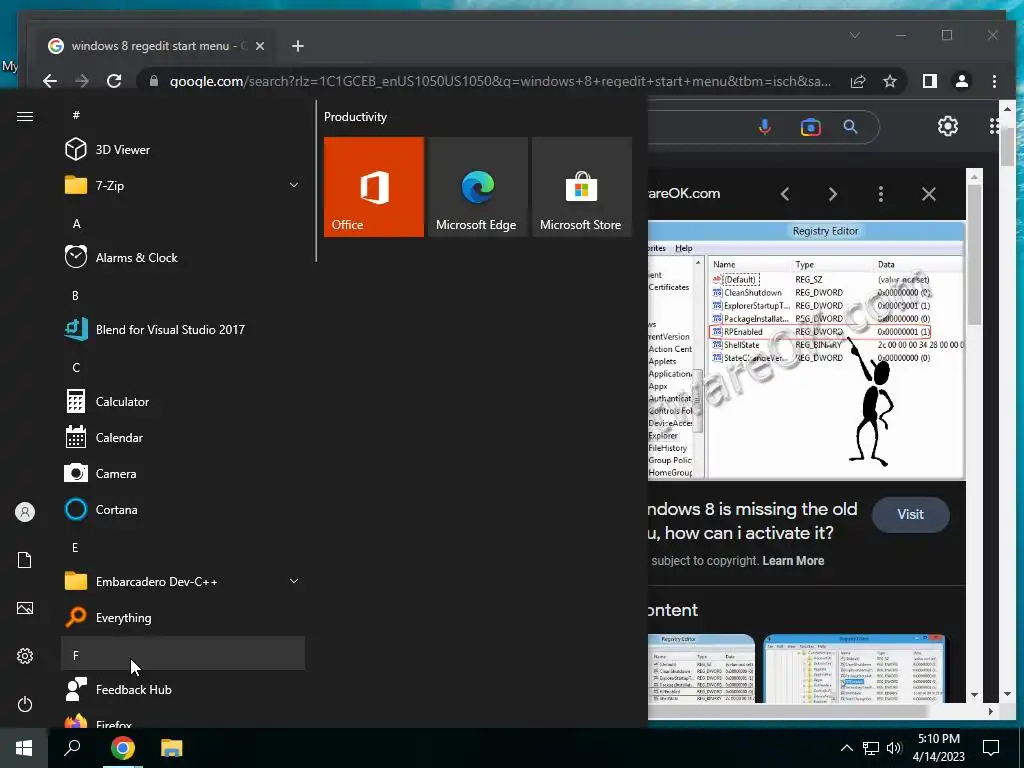Viewport: 1024px width, 768px height.
Task: Launch the Everything search app
Action: click(x=183, y=617)
